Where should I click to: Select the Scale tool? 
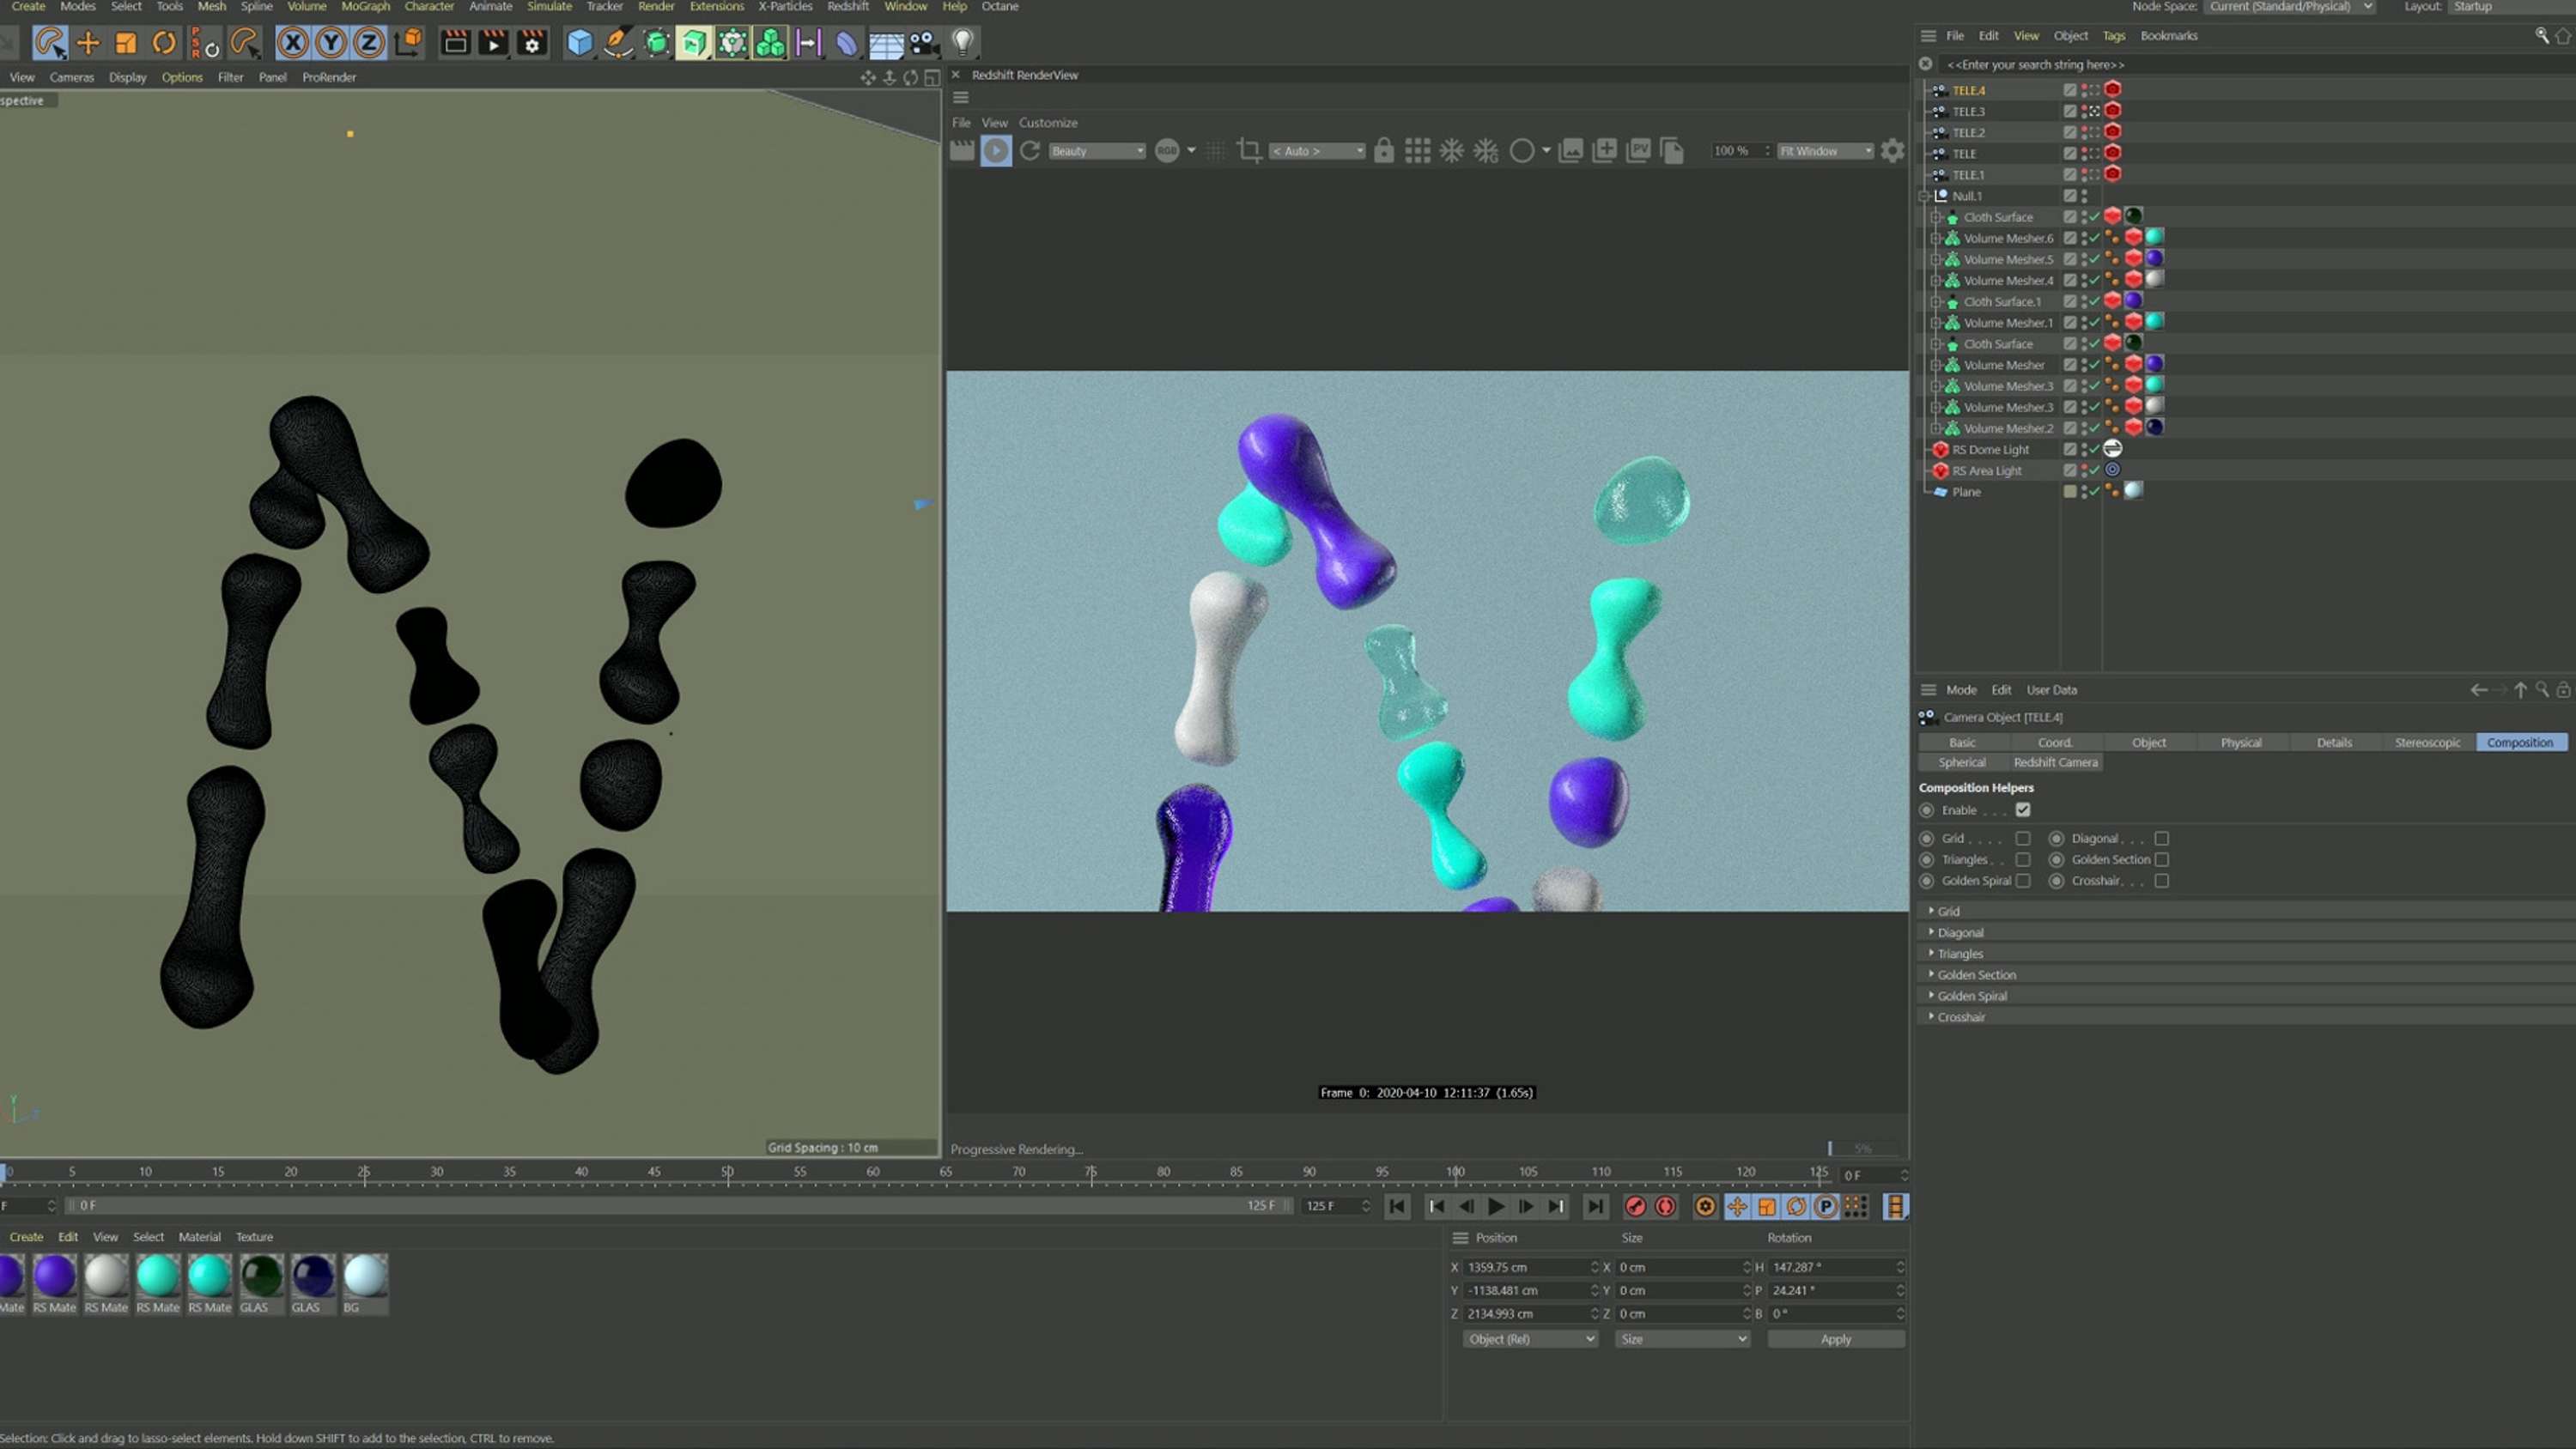coord(126,42)
